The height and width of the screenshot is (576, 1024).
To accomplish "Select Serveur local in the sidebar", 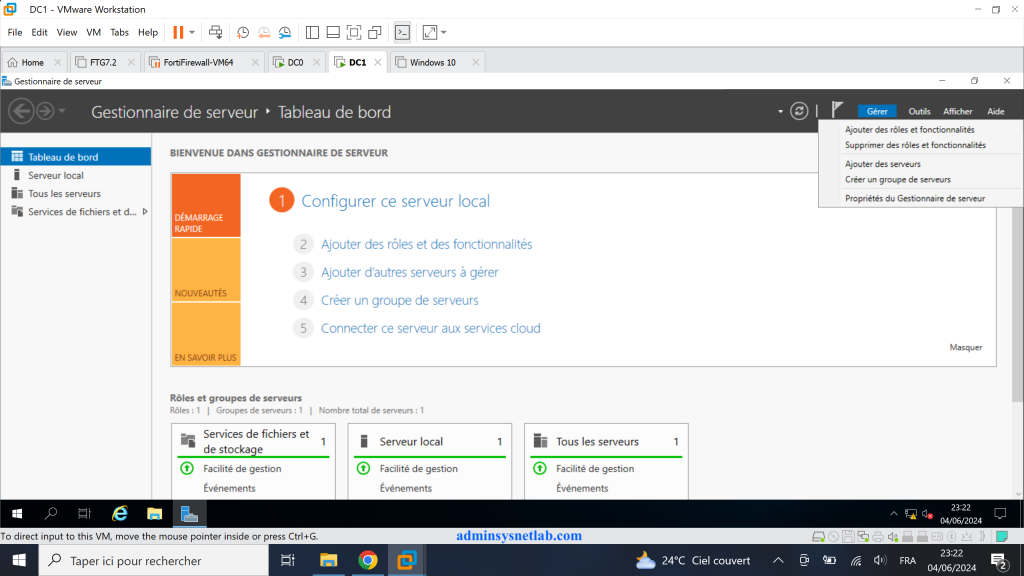I will [x=76, y=175].
